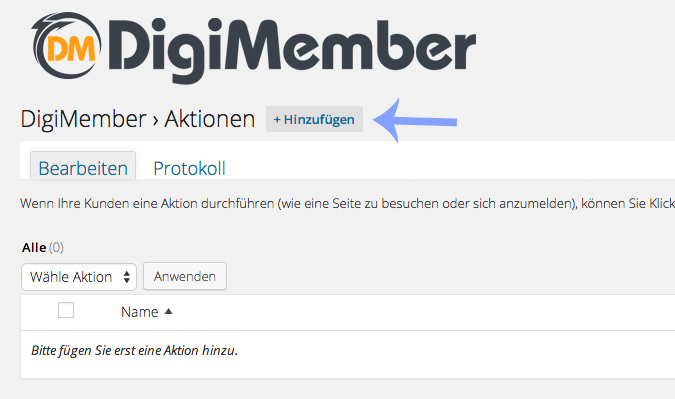Open the Protokoll tab
This screenshot has height=399, width=675.
click(x=189, y=168)
